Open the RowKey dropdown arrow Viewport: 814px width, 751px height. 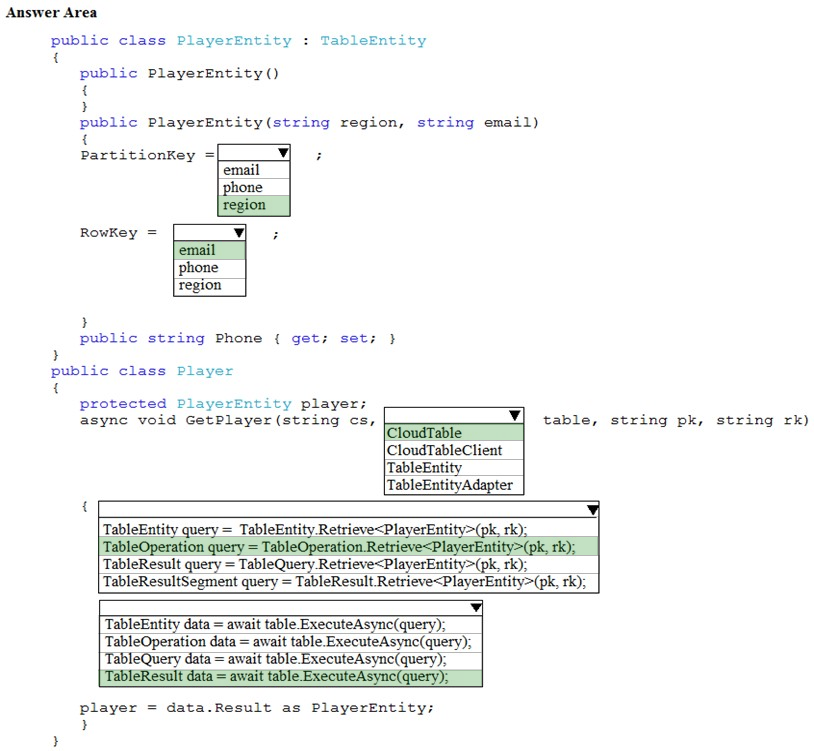[239, 233]
